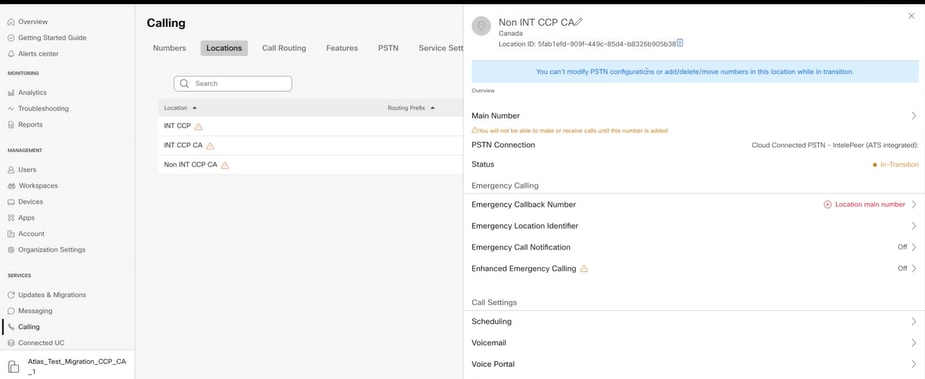Click the pencil edit icon beside Non INT CCP CA
This screenshot has width=925, height=379.
tap(578, 22)
